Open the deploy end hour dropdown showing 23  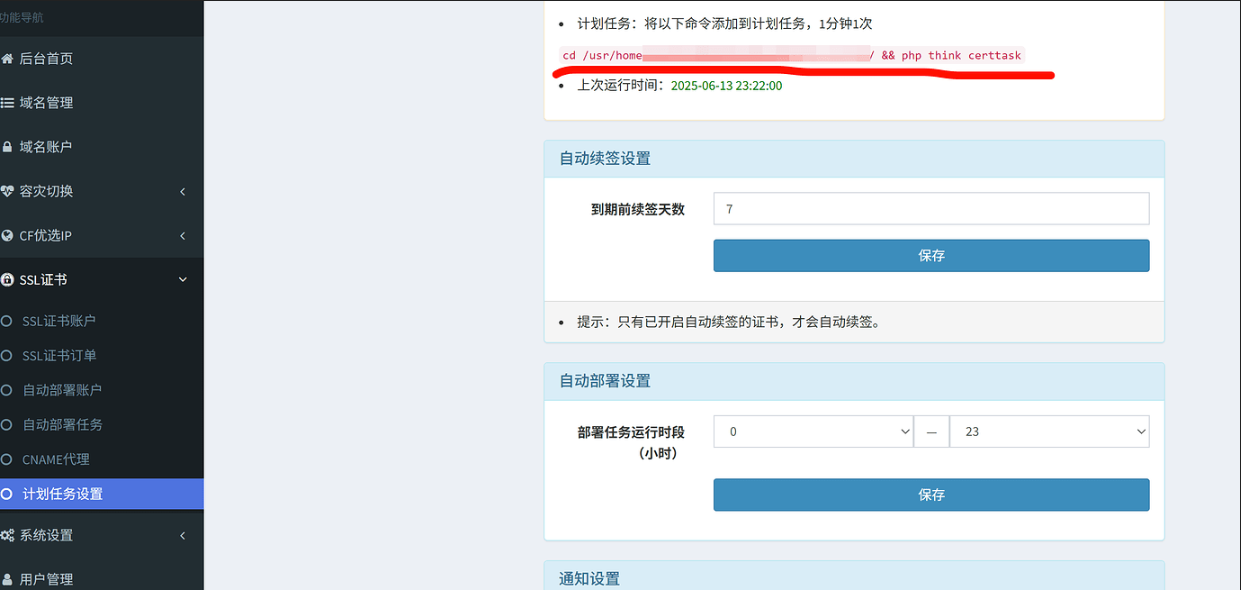coord(1048,432)
